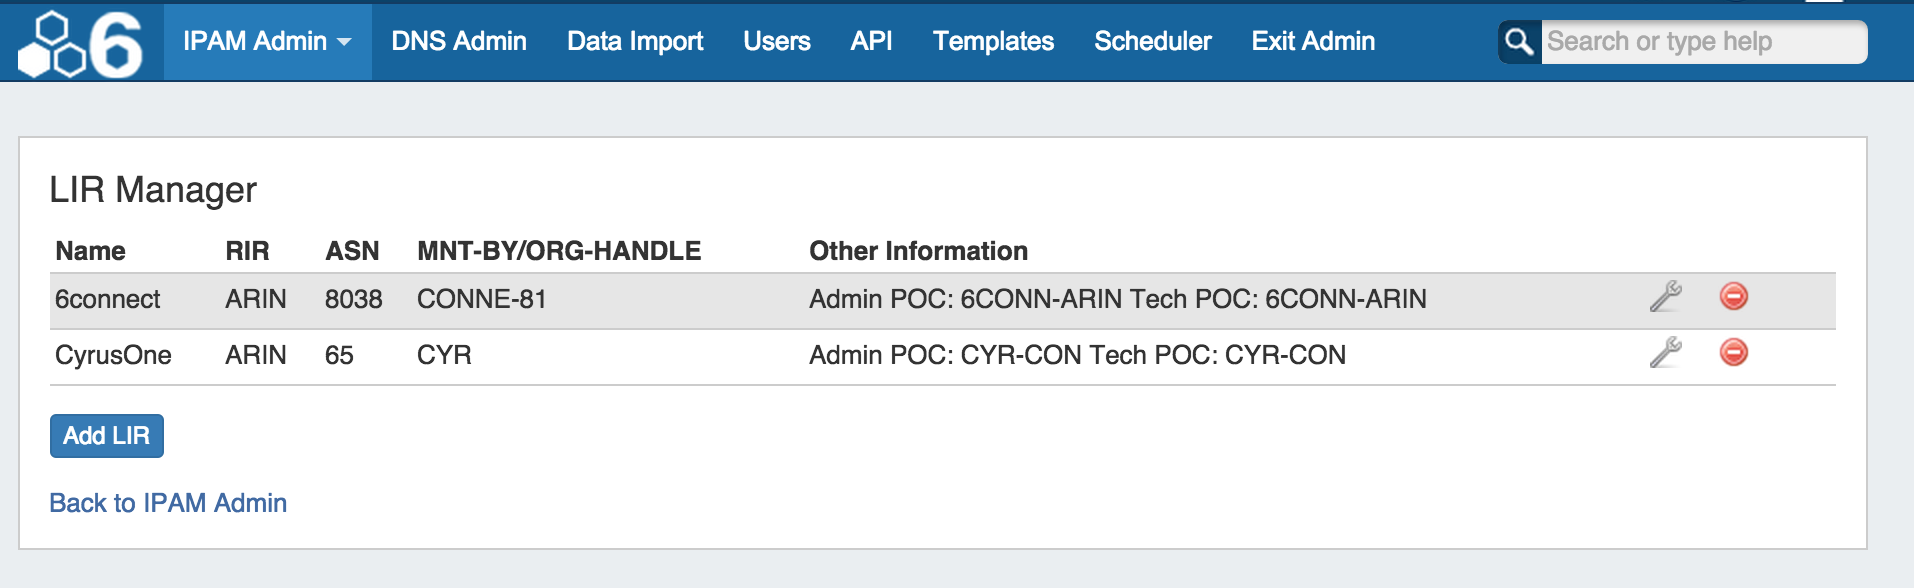Click the 6connect hexagon logo
Screen dimensions: 1914x588
(82, 44)
